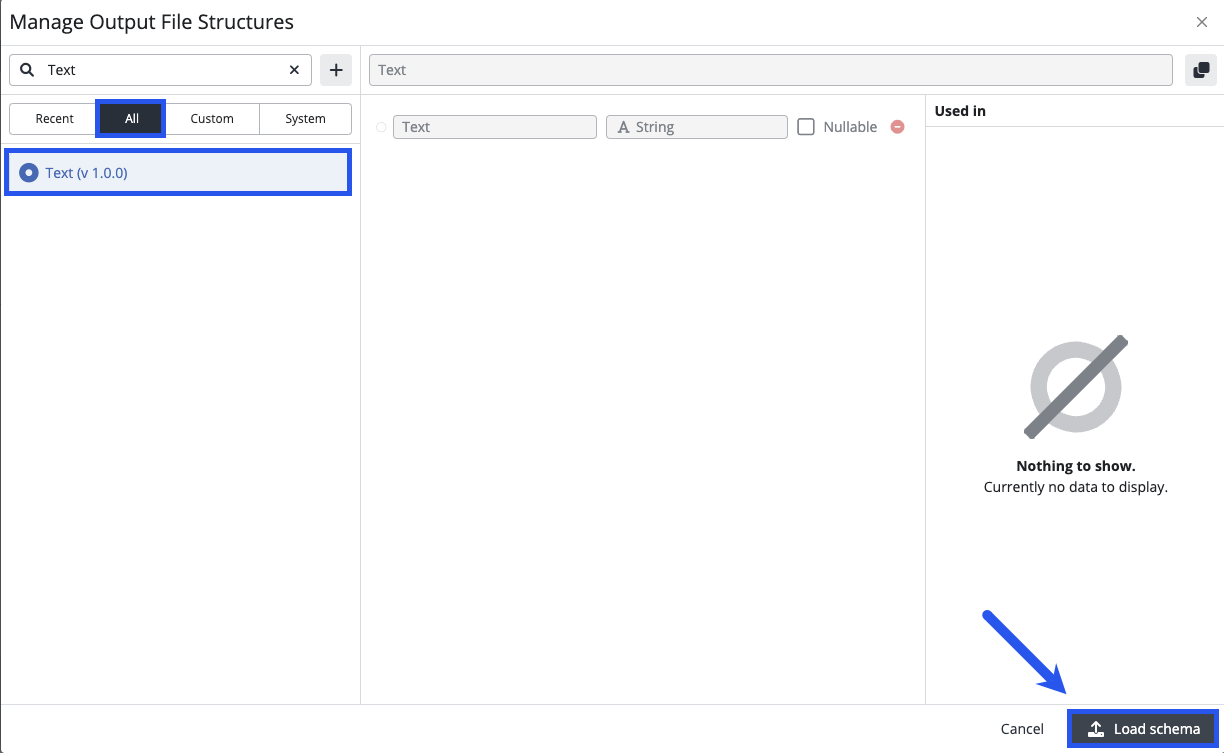Screen dimensions: 1224x753
Task: Clear the search field with X icon
Action: click(294, 70)
